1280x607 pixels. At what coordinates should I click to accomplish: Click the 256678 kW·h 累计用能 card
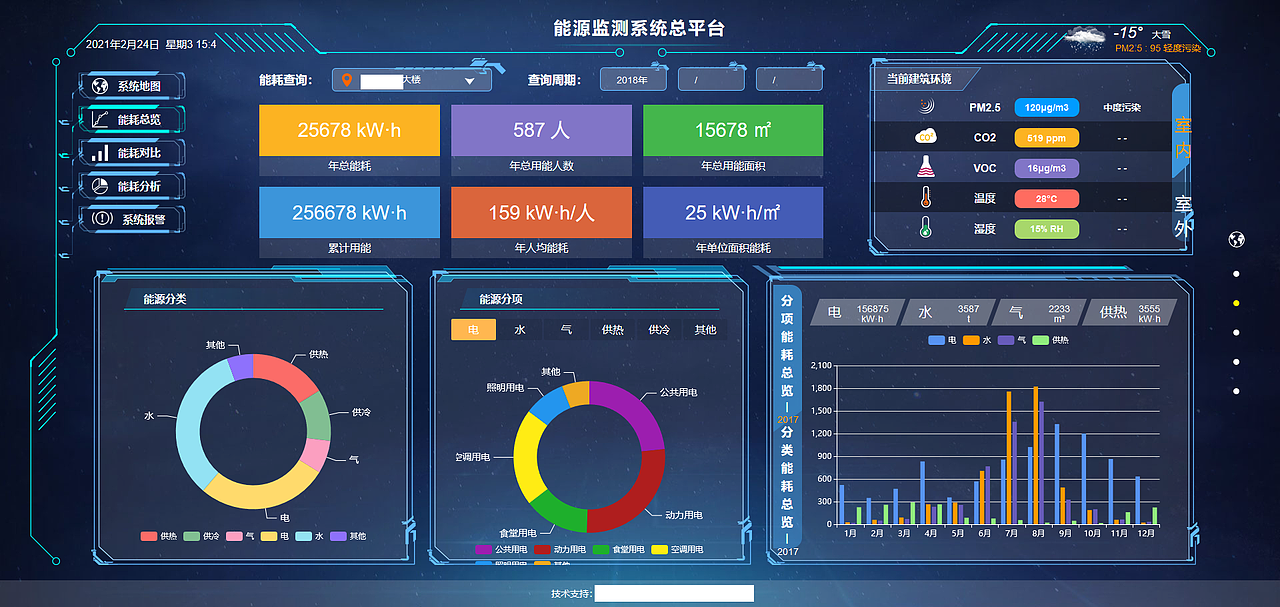(x=349, y=221)
